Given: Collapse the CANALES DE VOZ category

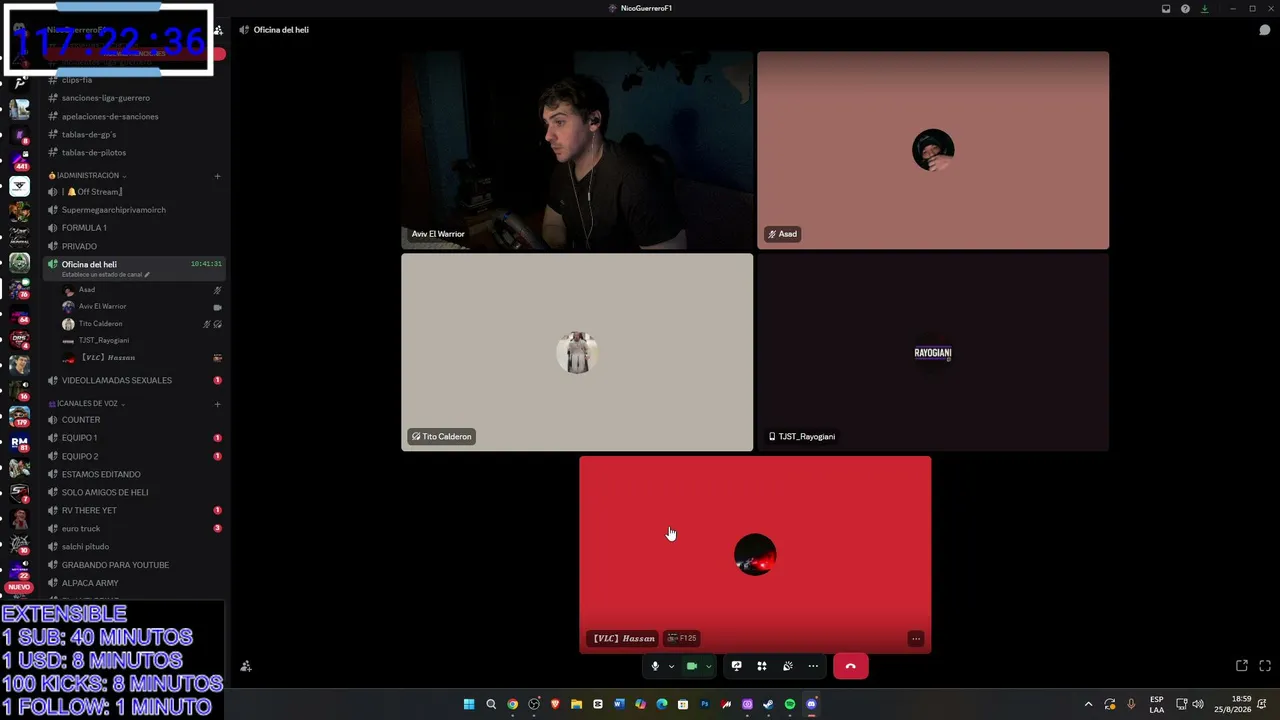Looking at the screenshot, I should (x=87, y=404).
